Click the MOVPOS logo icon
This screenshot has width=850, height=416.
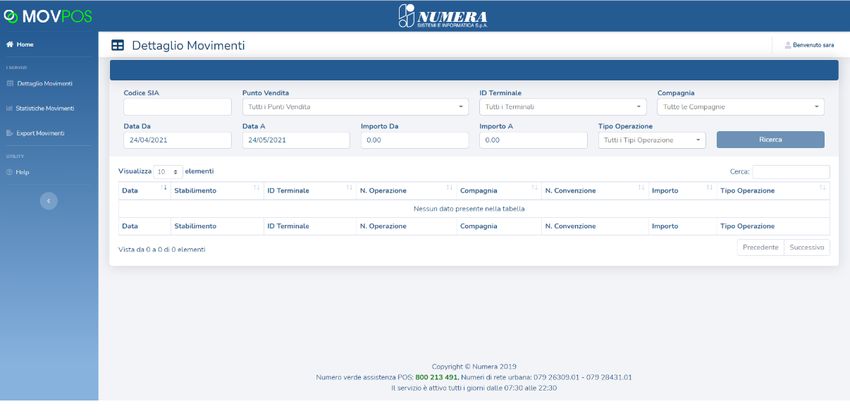(x=10, y=16)
